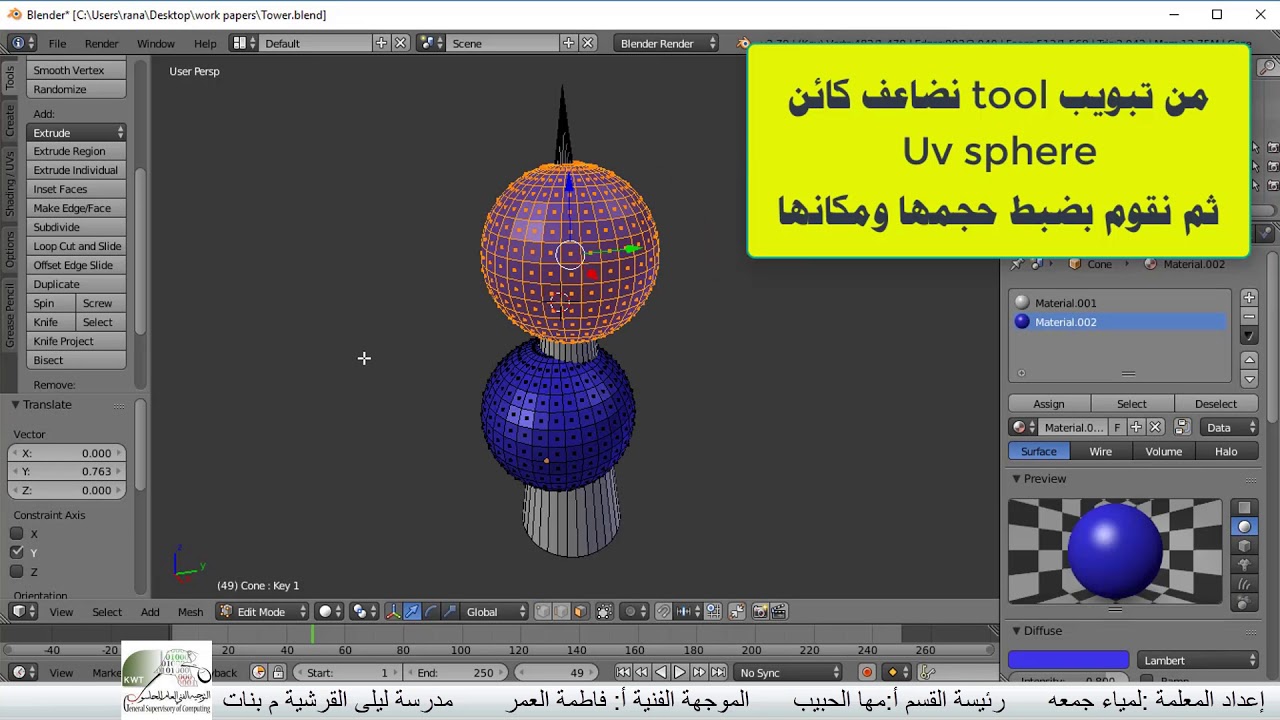Open Blender Render engine dropdown

666,43
